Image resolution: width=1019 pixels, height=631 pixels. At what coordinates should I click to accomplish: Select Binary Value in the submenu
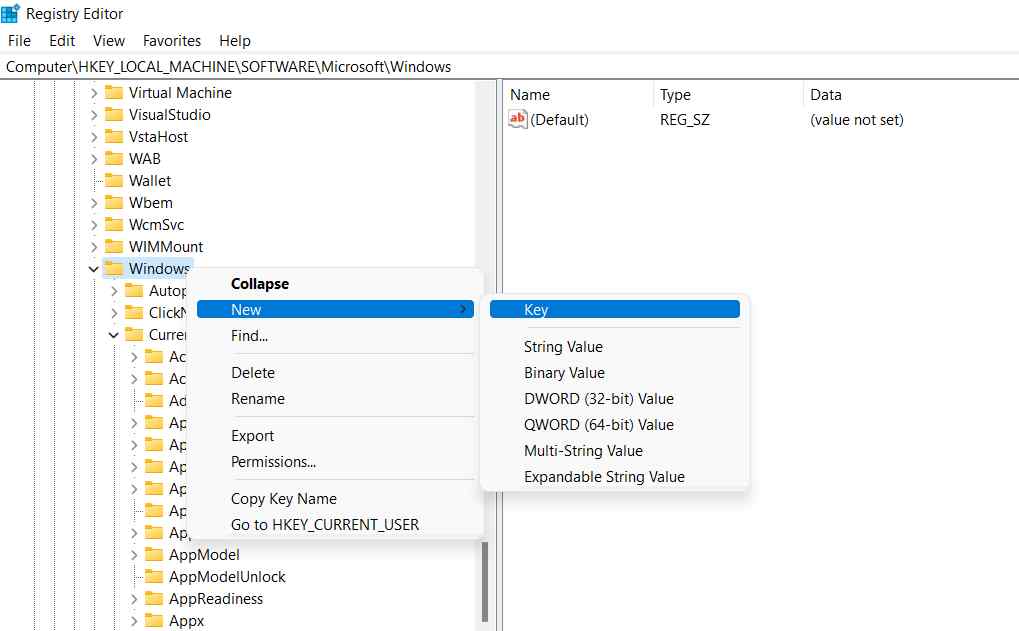pos(615,373)
